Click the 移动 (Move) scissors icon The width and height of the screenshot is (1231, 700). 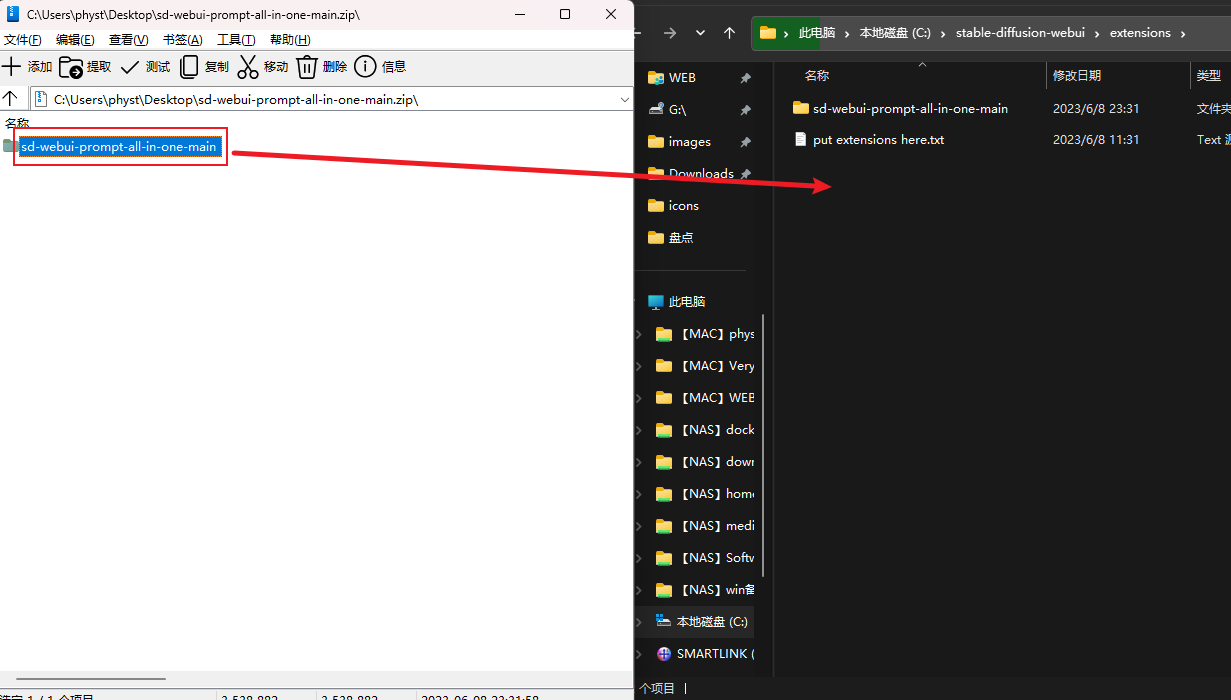(x=248, y=67)
